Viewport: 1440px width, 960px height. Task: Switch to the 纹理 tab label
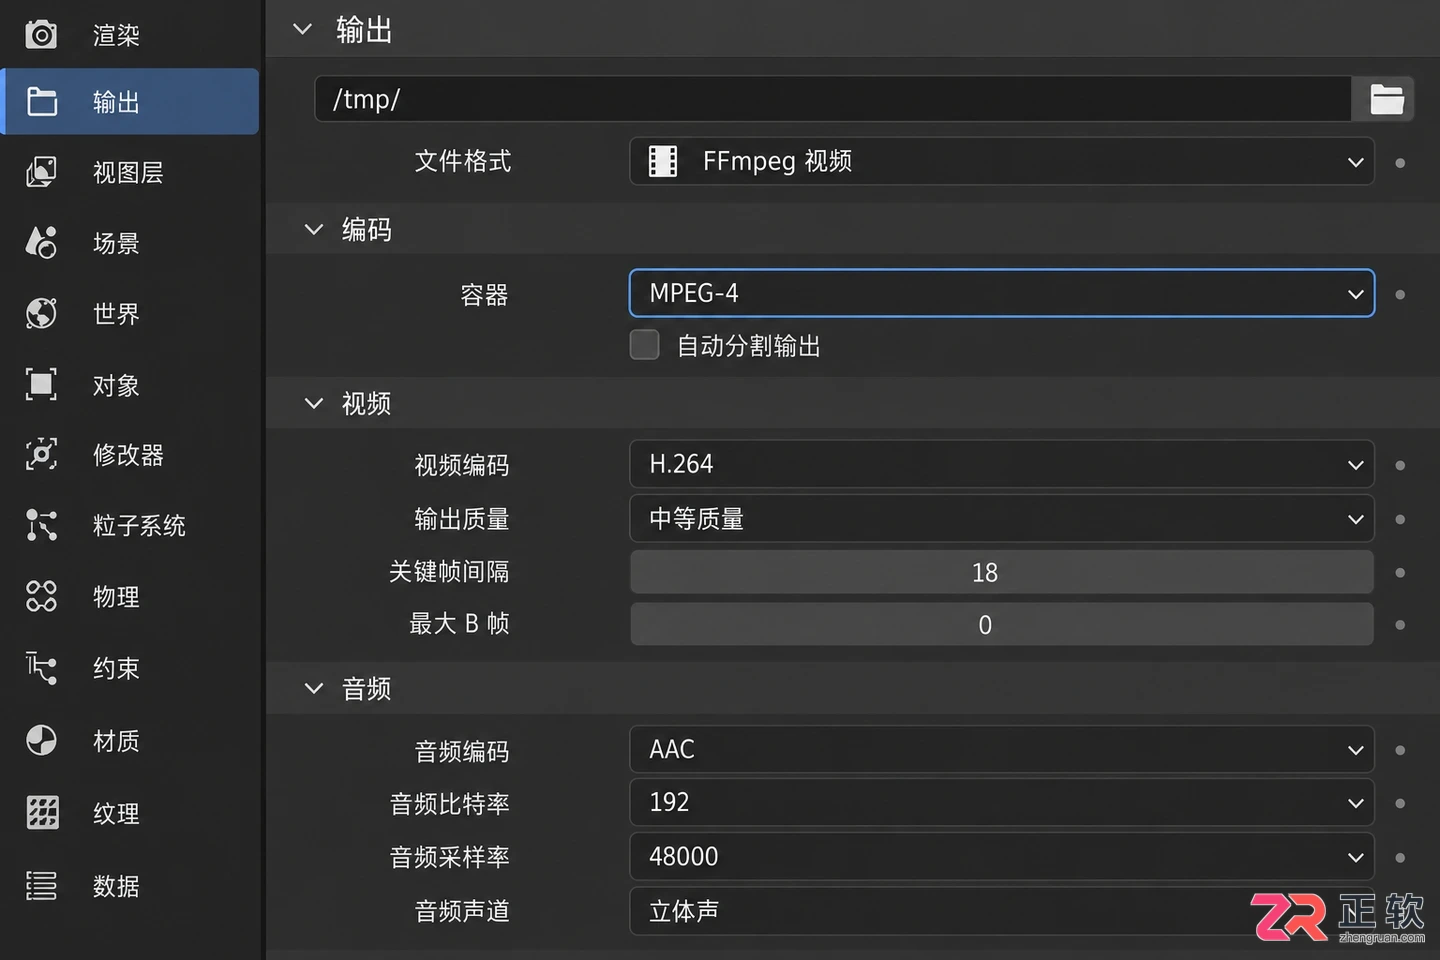tap(116, 814)
